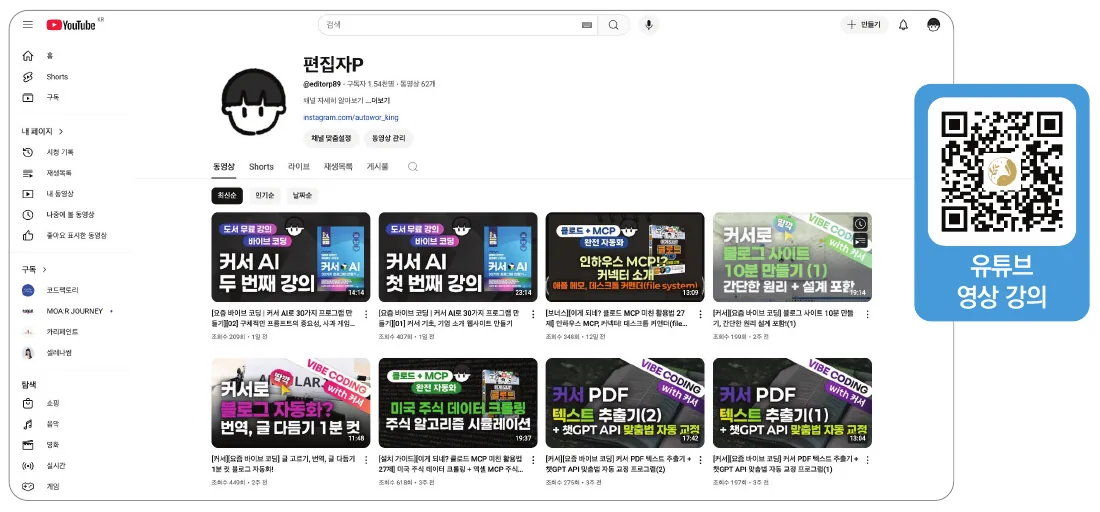Open account avatar menu at top right

(x=933, y=25)
